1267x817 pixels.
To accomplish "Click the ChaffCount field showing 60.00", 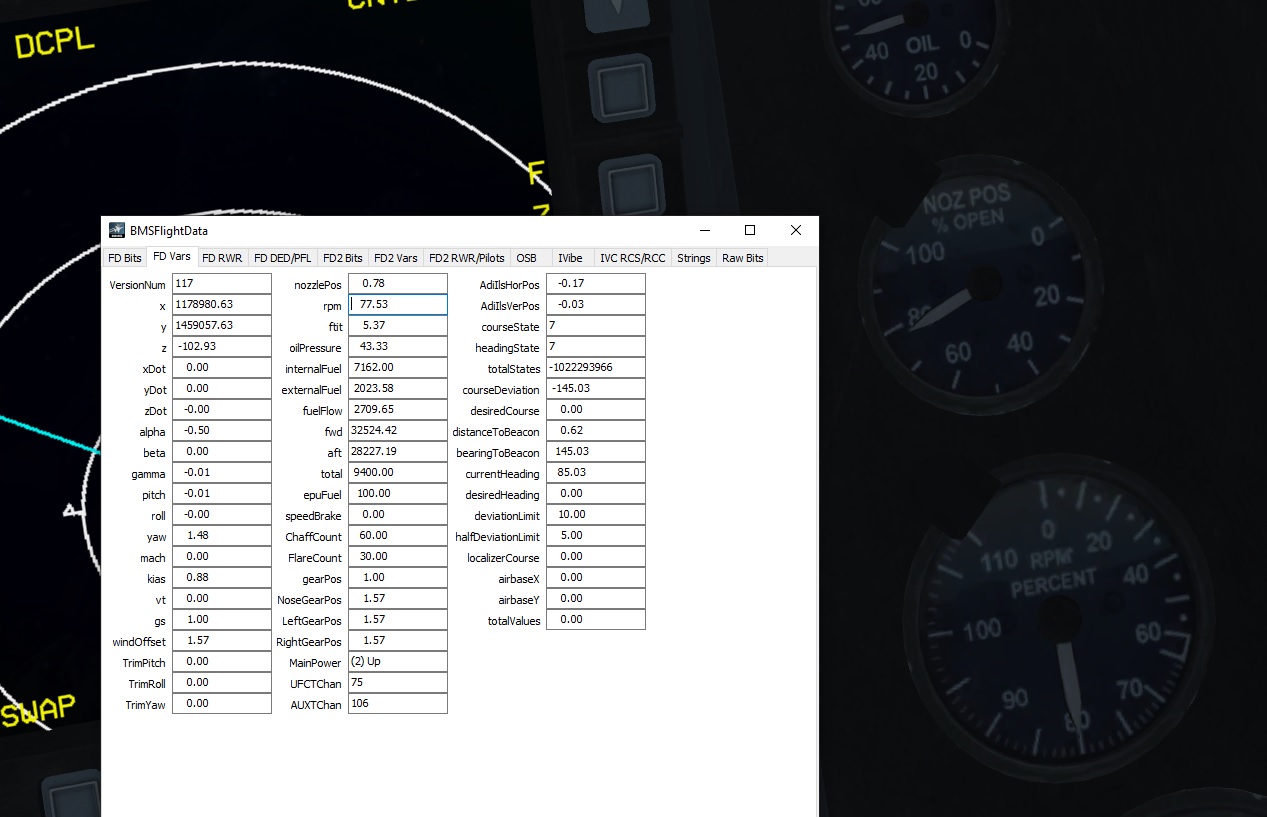I will click(398, 536).
